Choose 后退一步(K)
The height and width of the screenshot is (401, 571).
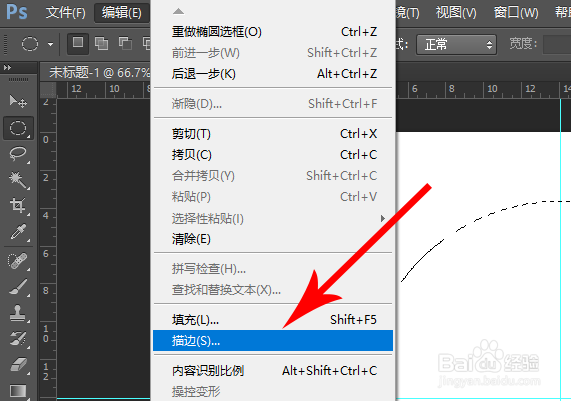[273, 74]
